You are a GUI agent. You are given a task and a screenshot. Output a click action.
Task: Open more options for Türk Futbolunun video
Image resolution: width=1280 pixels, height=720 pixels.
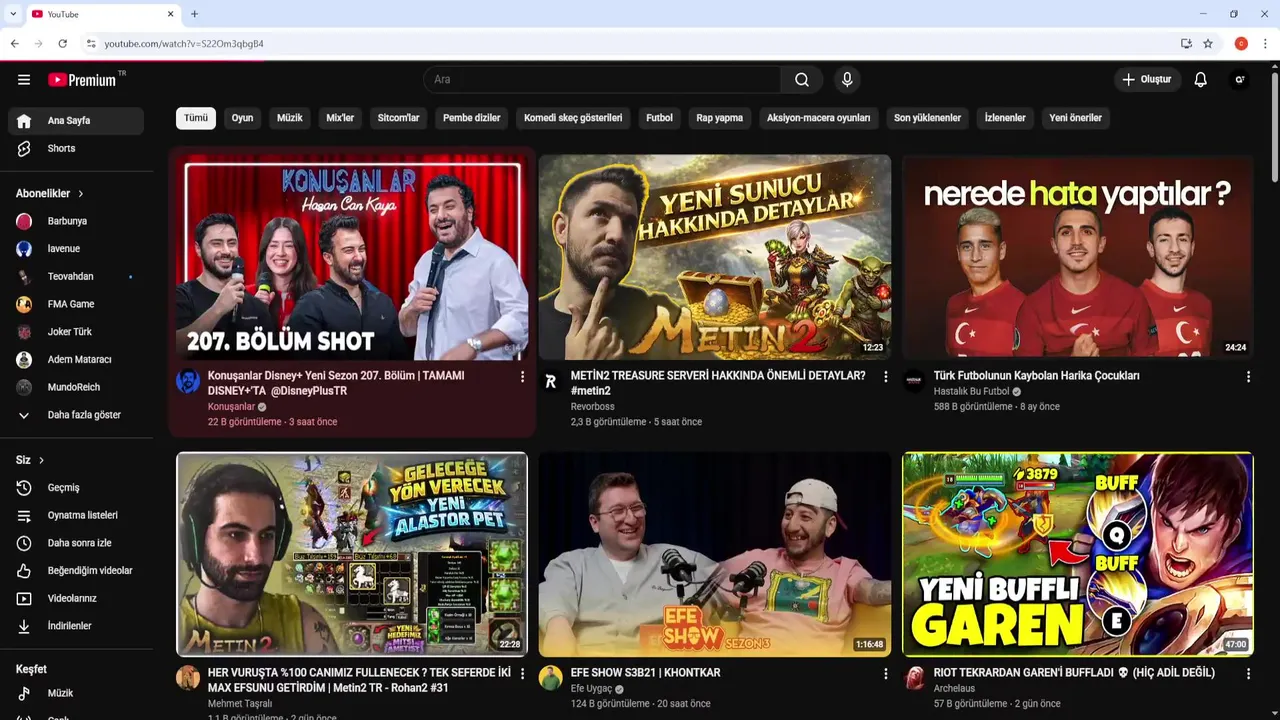point(1248,377)
